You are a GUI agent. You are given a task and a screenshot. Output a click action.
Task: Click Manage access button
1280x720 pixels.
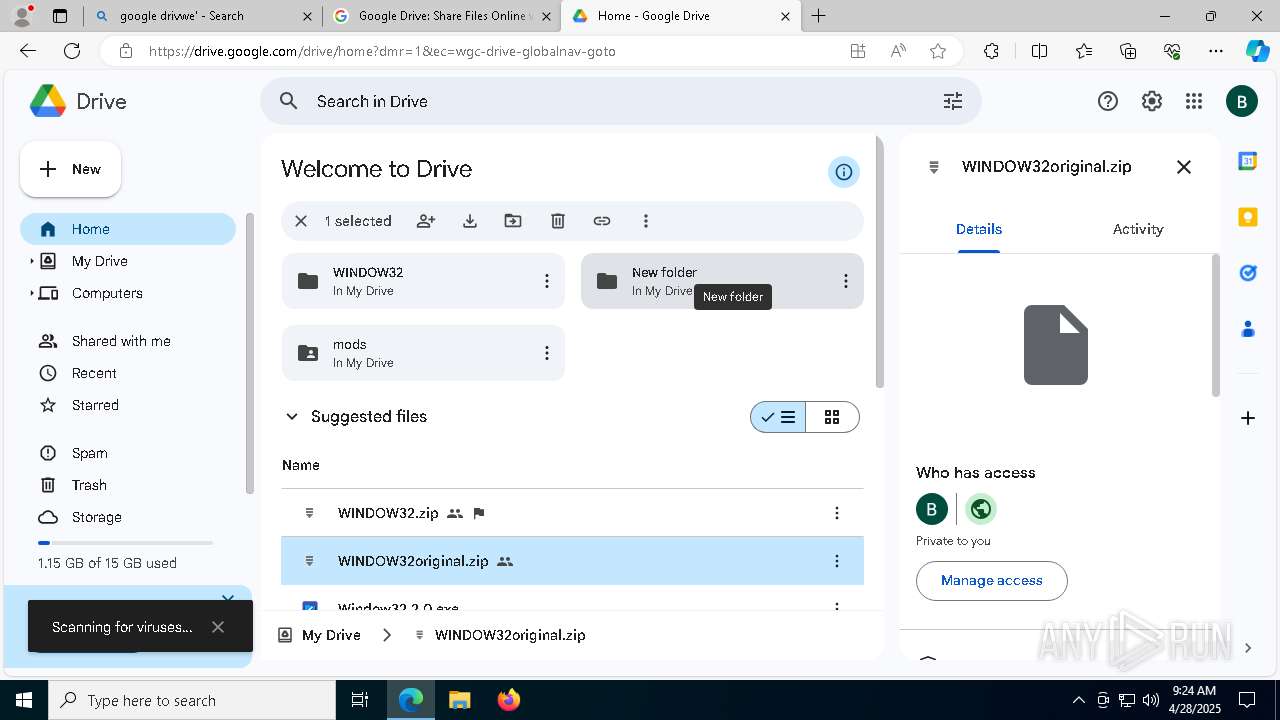tap(991, 581)
